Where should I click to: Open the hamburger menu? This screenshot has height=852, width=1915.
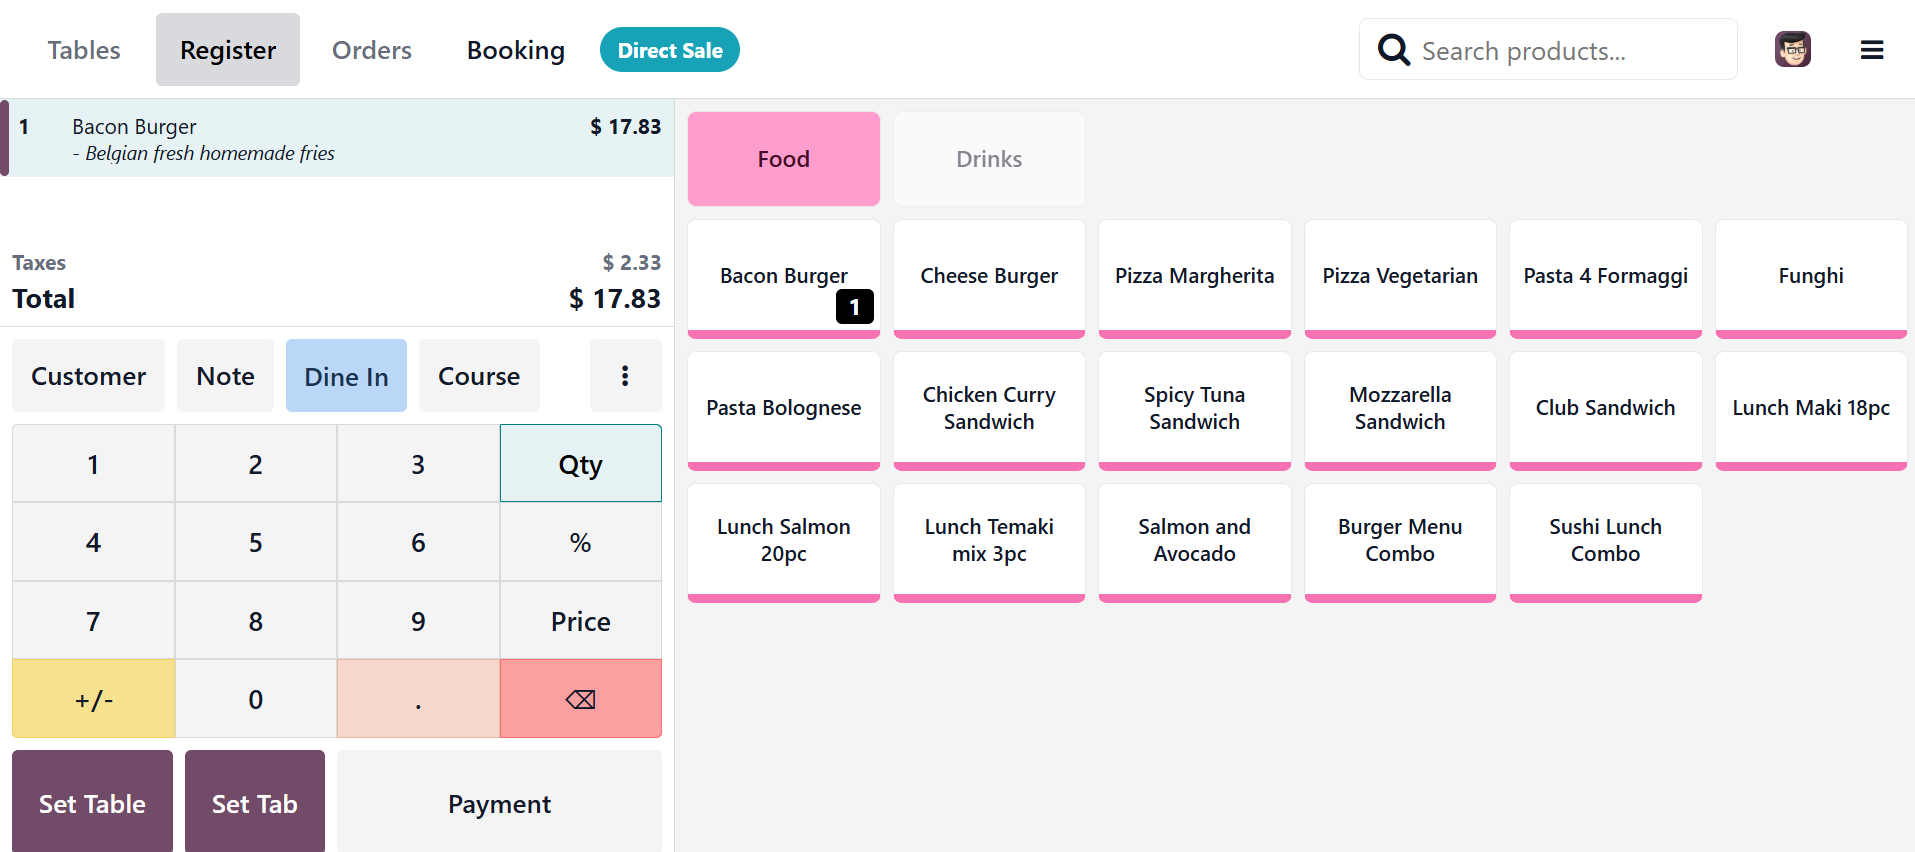coord(1872,50)
